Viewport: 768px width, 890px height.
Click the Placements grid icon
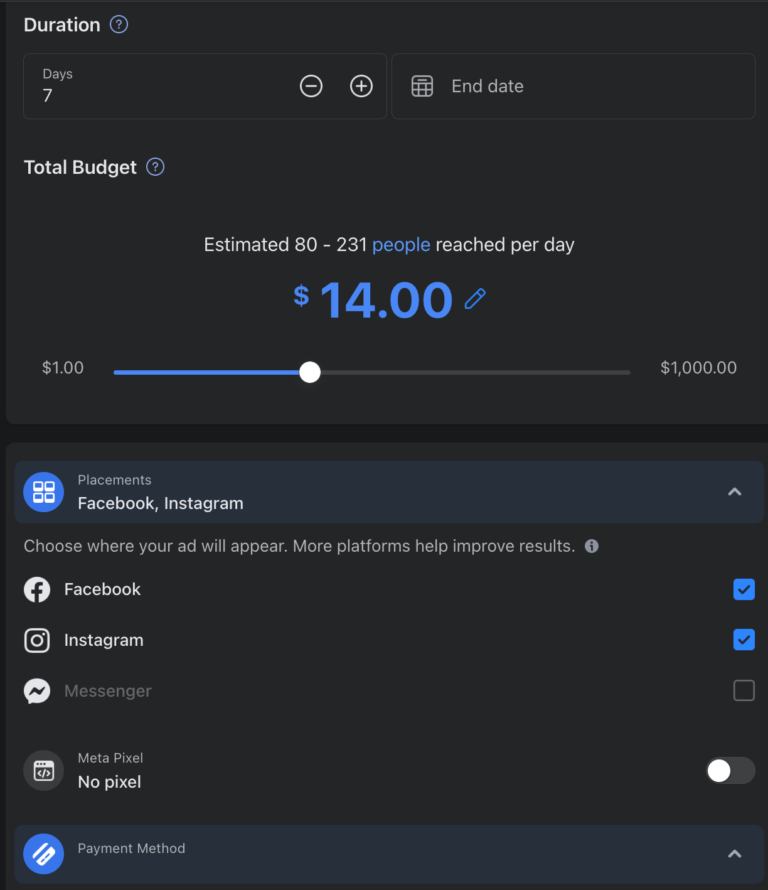pyautogui.click(x=43, y=492)
